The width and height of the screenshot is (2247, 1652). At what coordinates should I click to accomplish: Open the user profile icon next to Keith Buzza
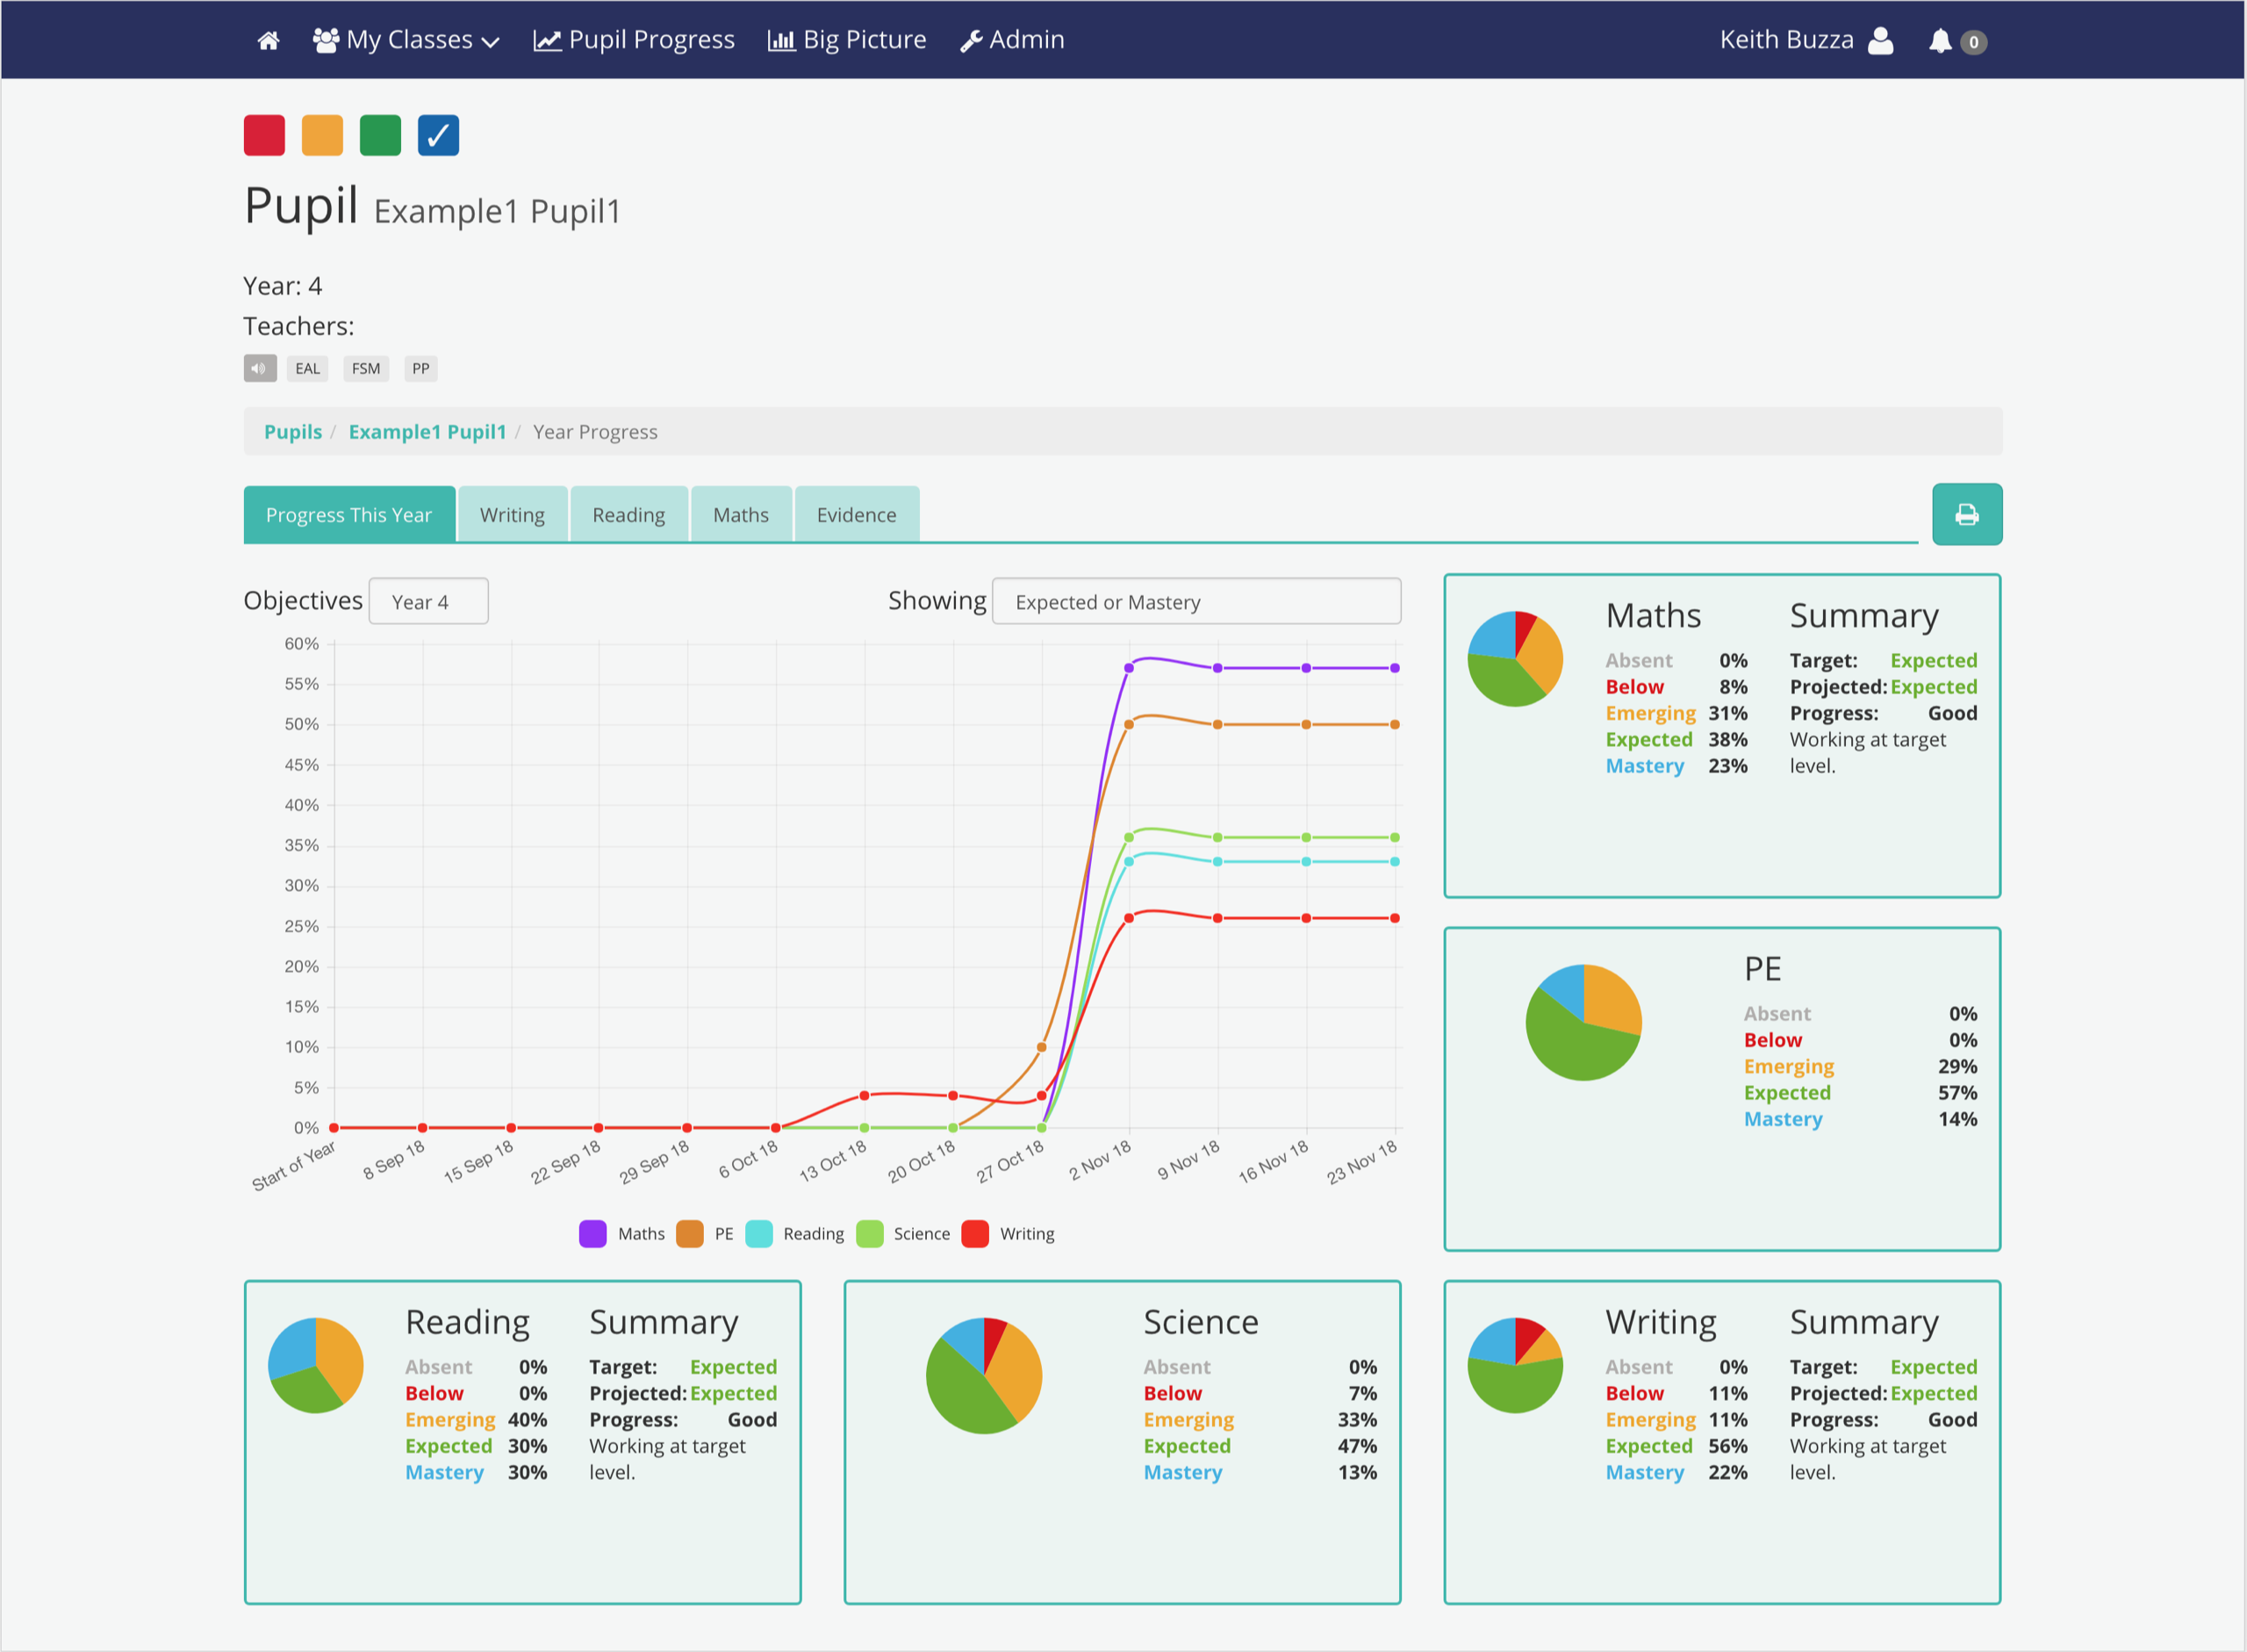[x=1880, y=41]
